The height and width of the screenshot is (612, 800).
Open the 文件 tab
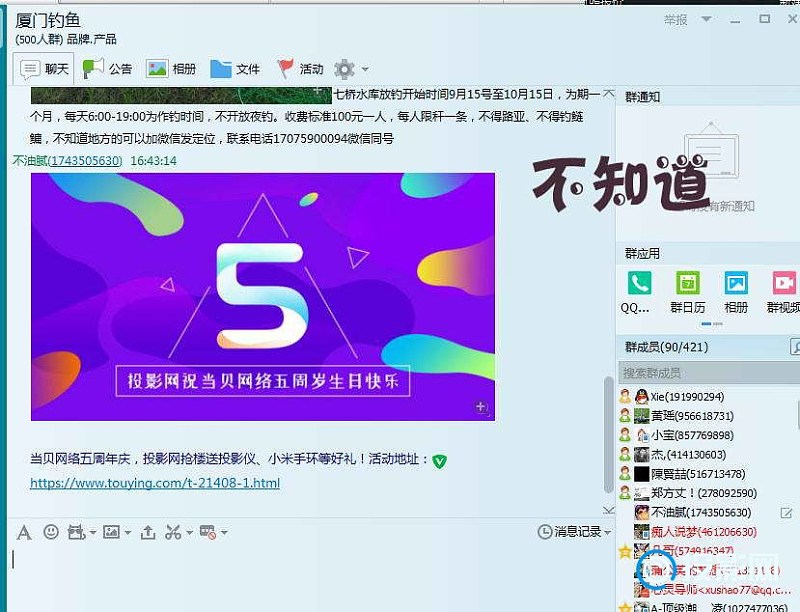[235, 69]
